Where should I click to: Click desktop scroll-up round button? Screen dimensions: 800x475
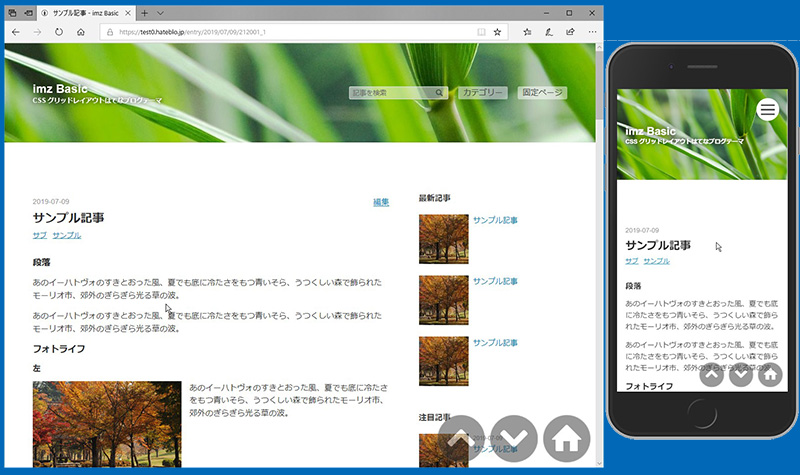(x=461, y=439)
